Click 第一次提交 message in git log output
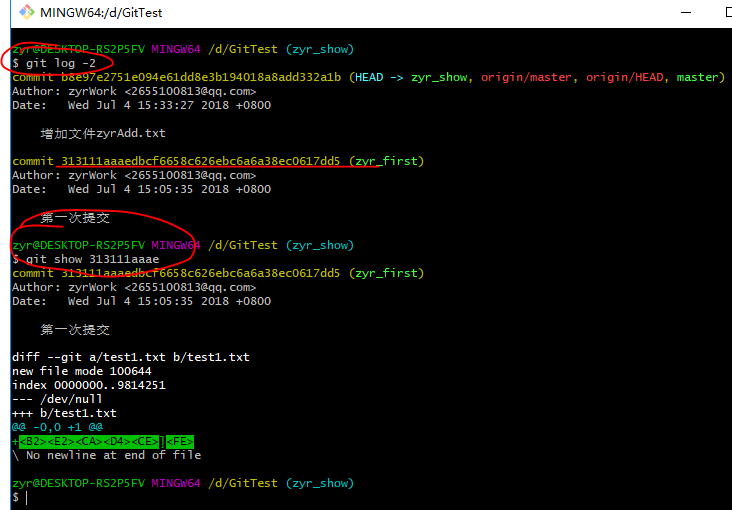The height and width of the screenshot is (510, 732). point(75,218)
